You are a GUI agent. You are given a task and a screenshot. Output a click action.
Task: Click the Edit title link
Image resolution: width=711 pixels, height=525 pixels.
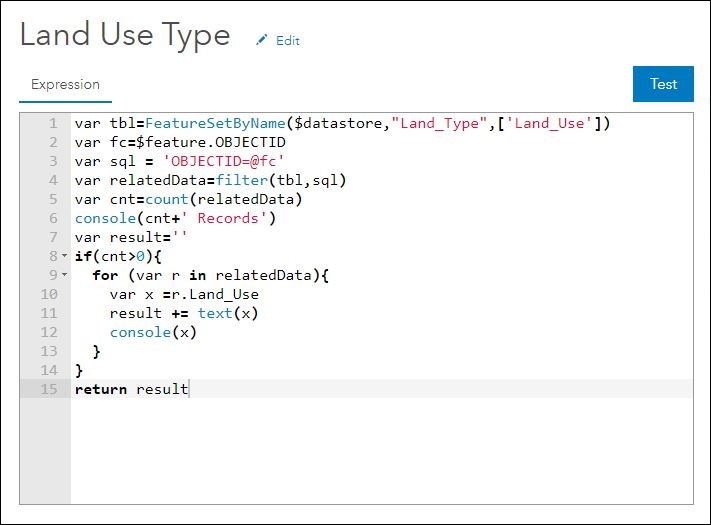click(x=287, y=41)
